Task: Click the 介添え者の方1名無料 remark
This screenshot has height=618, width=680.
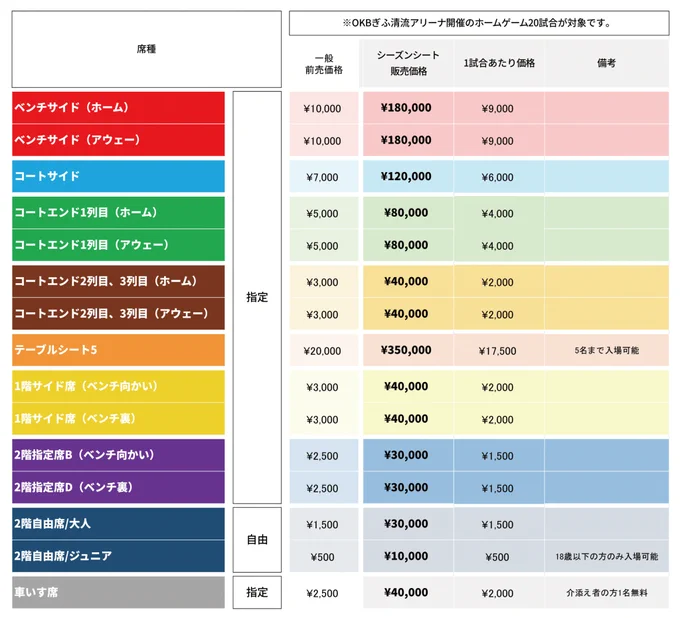Action: point(607,593)
